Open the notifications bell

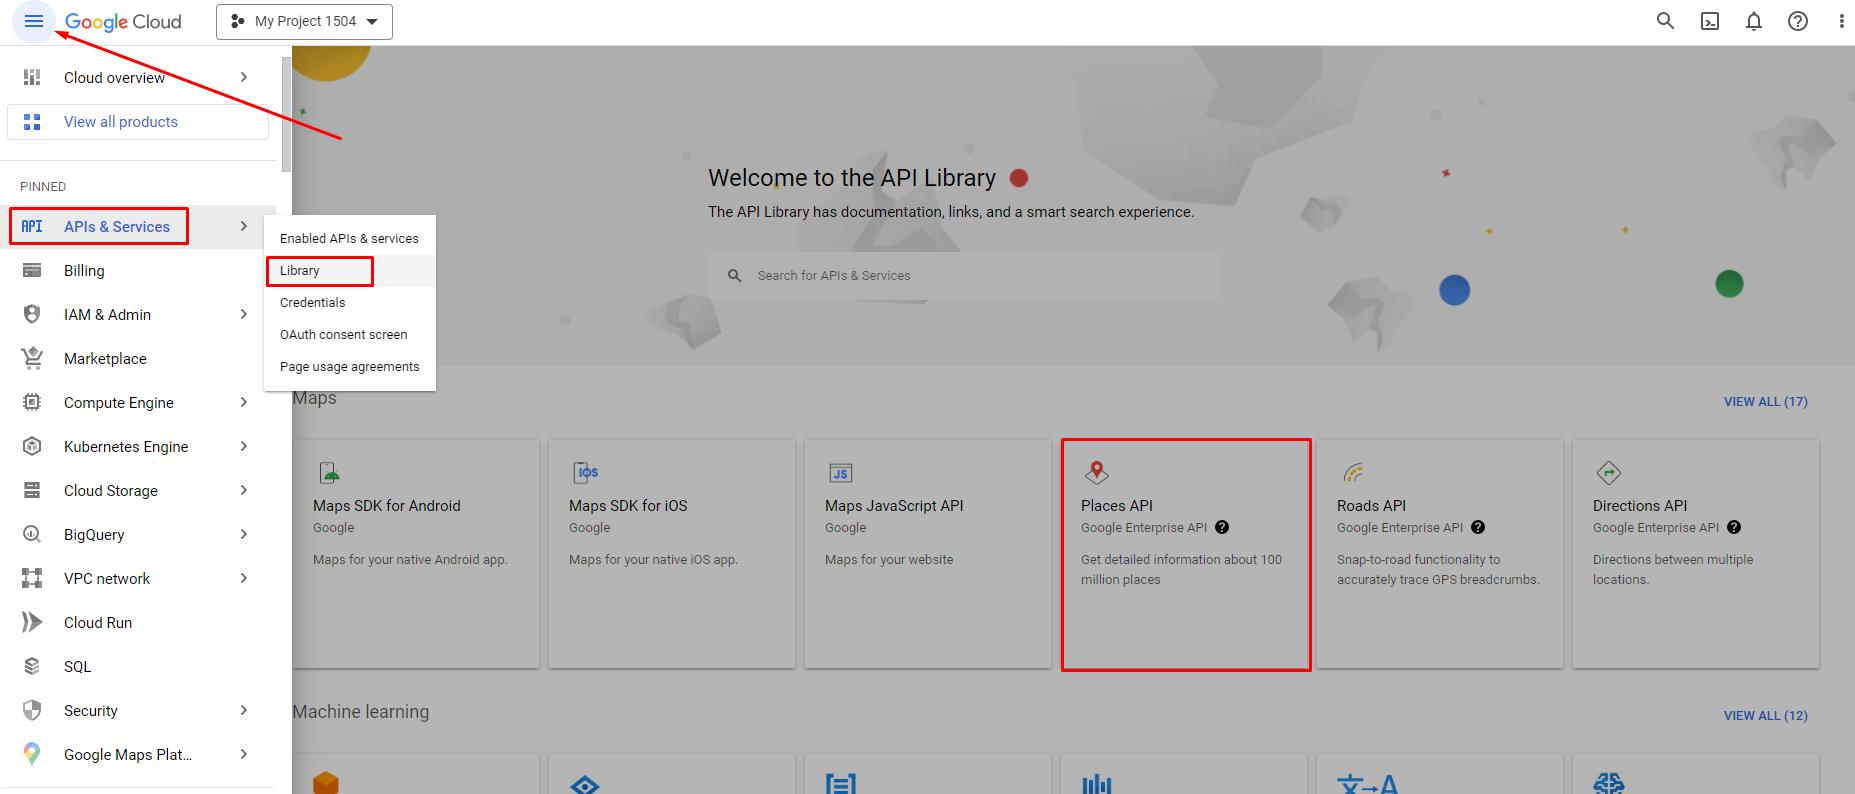click(x=1754, y=21)
